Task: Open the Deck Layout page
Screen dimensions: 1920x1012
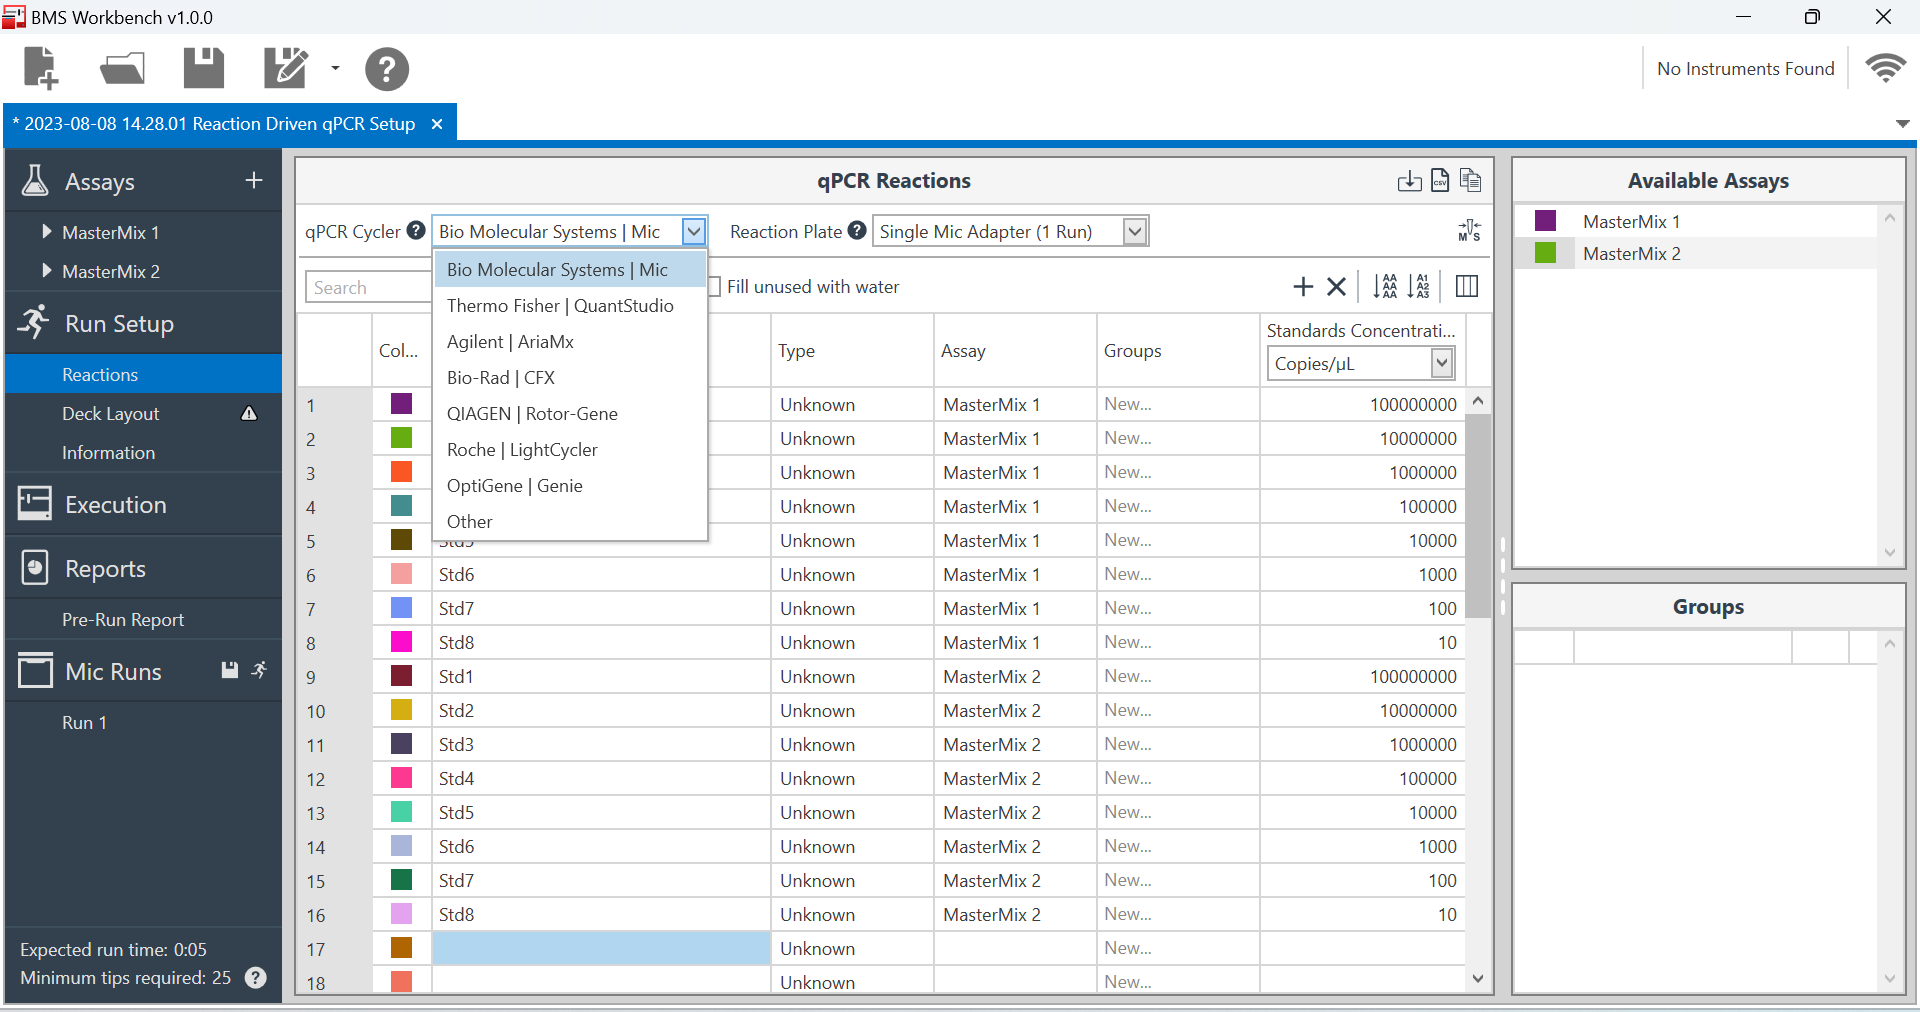Action: tap(111, 414)
